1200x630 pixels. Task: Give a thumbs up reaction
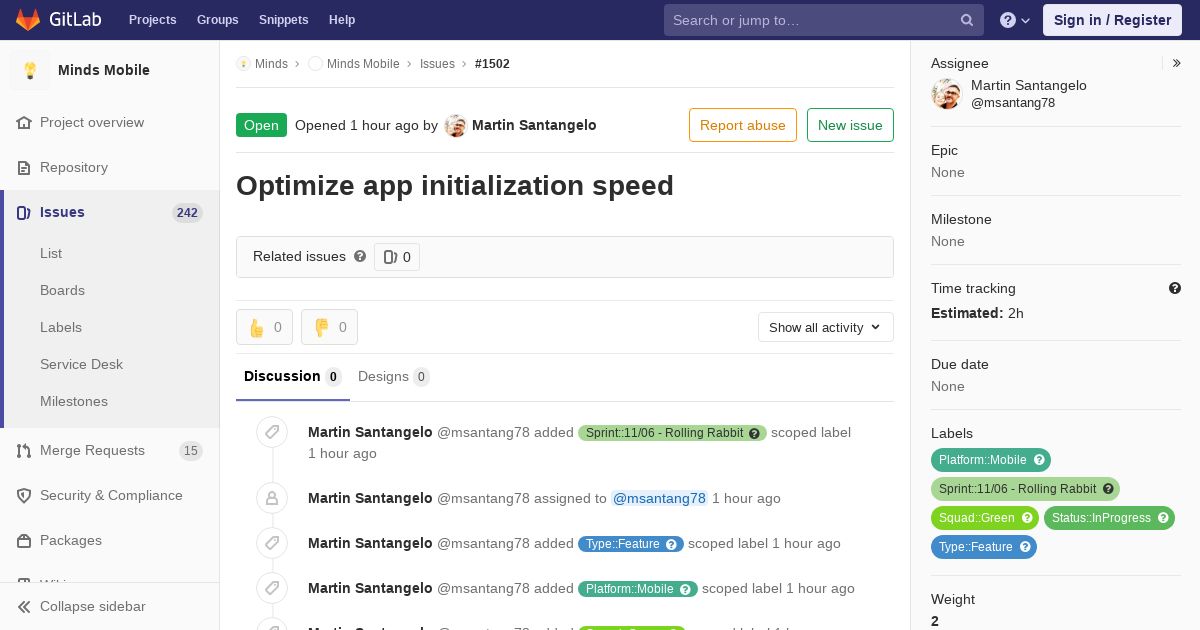point(264,327)
